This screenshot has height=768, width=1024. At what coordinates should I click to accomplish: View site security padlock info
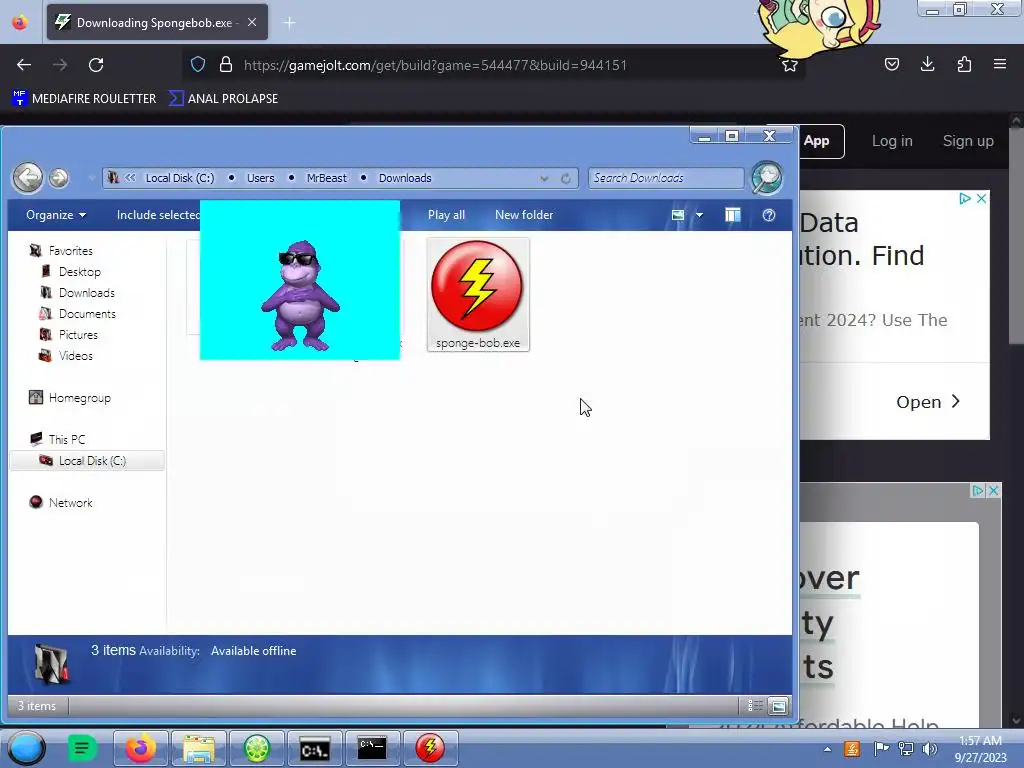[x=226, y=64]
